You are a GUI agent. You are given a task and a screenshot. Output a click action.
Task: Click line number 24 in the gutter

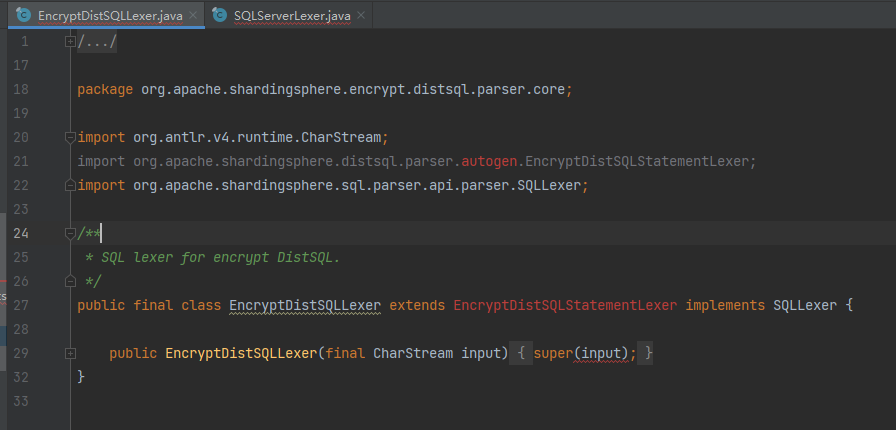coord(21,233)
